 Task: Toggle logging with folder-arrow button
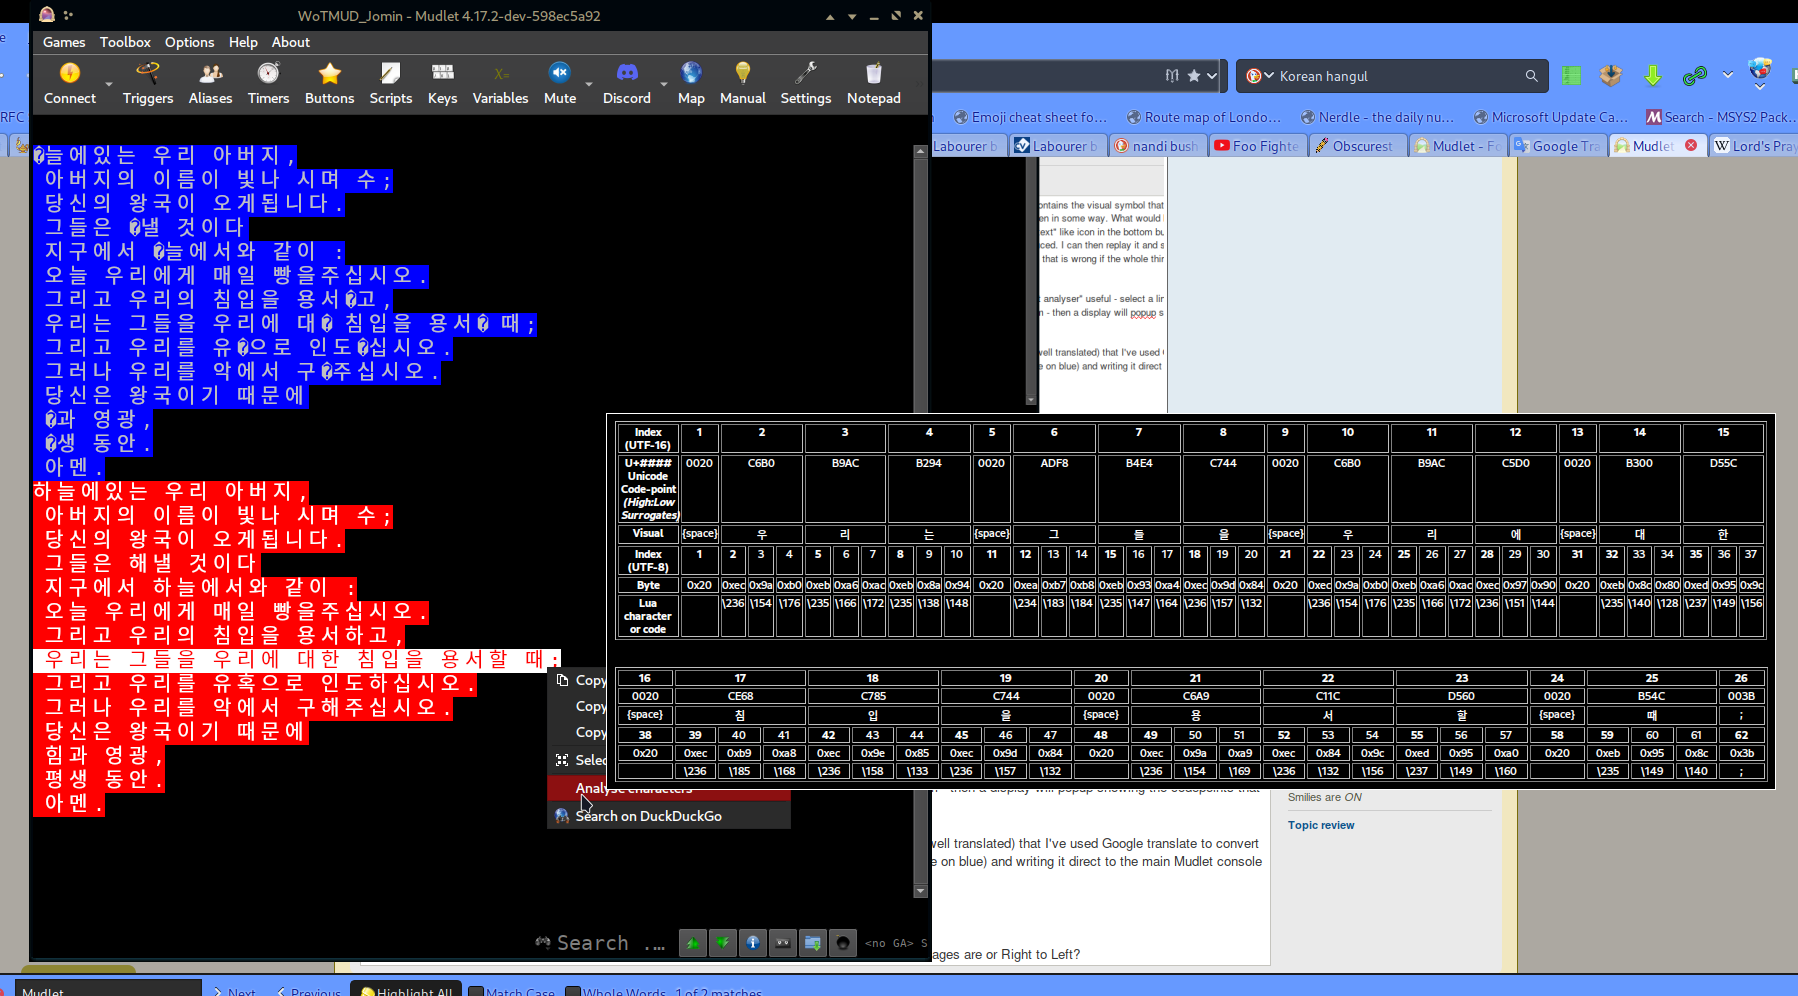click(x=813, y=943)
